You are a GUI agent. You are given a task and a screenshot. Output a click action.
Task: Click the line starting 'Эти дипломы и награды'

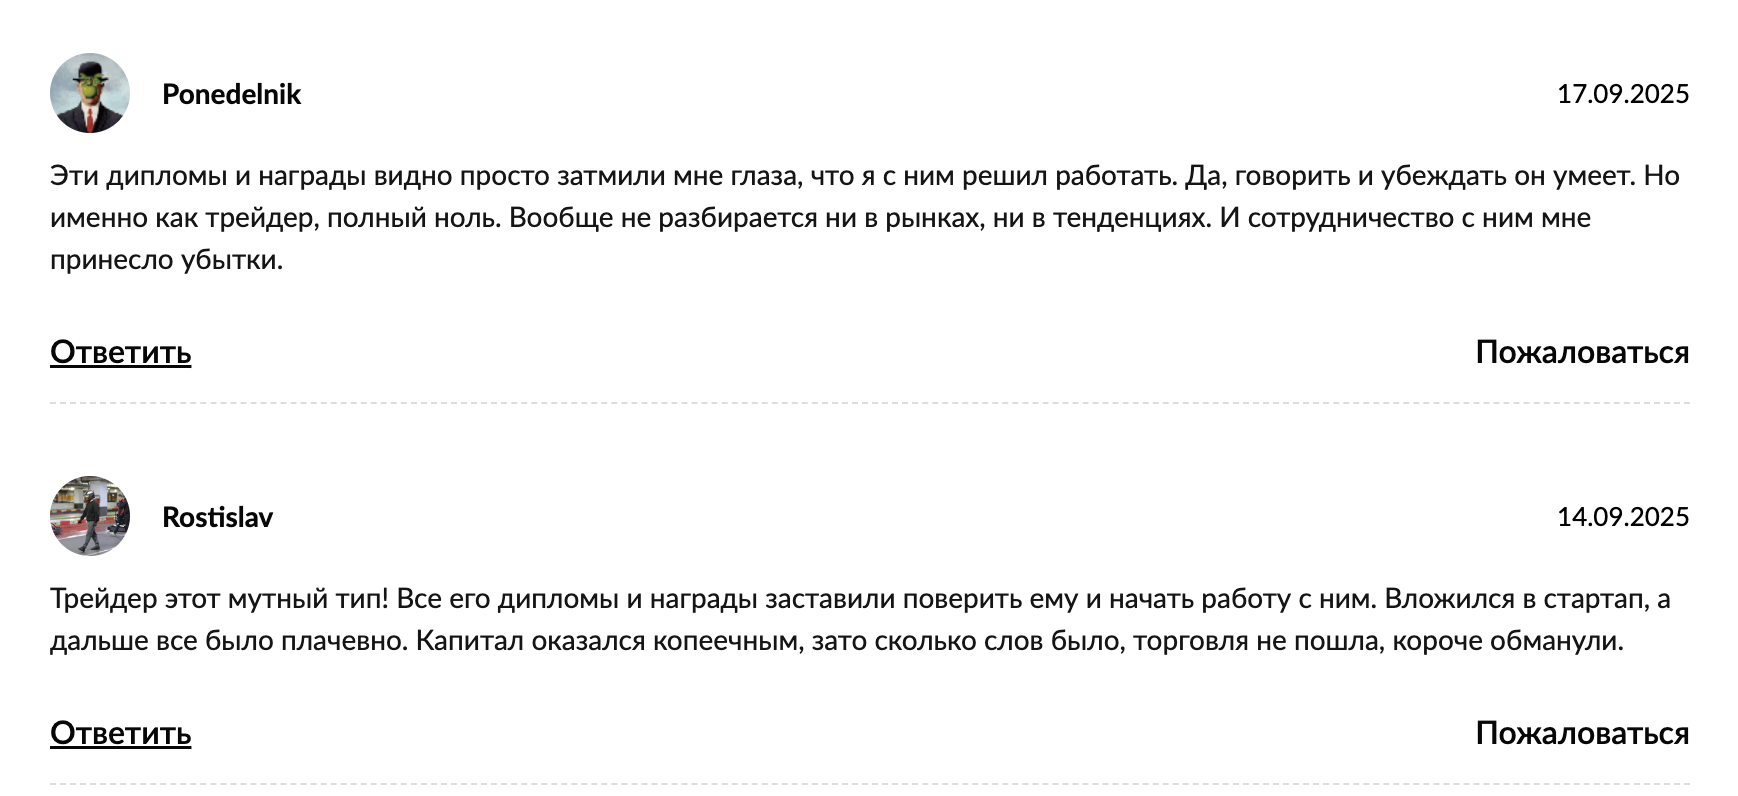[x=865, y=176]
